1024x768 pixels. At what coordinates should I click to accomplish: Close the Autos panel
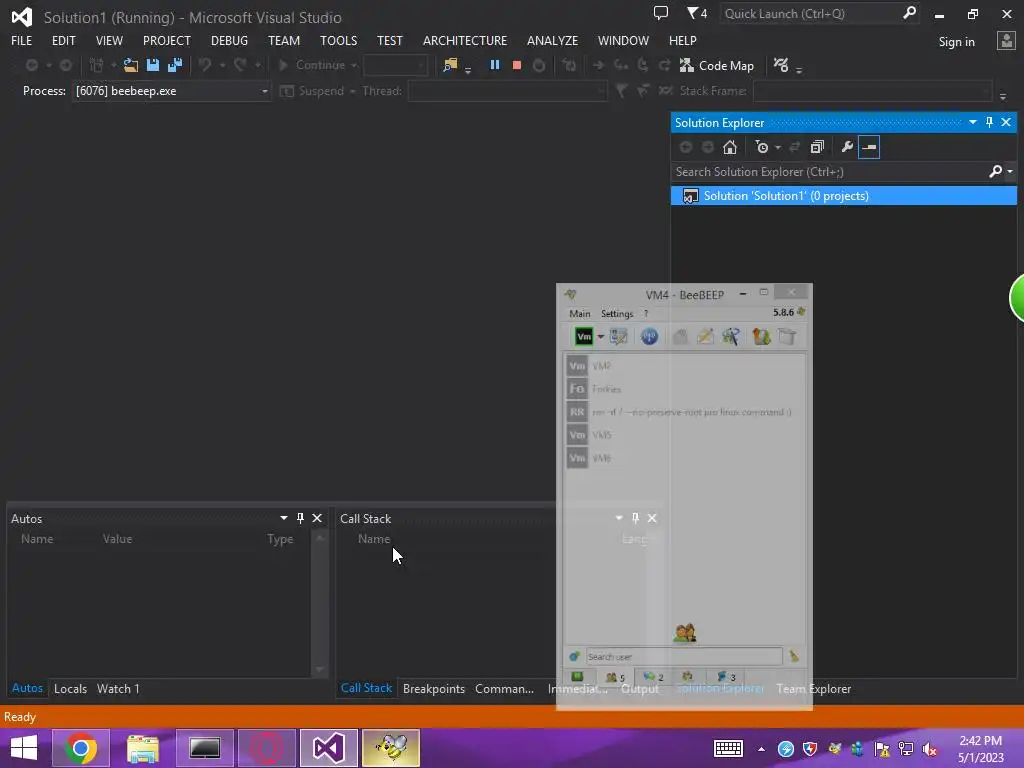[317, 518]
